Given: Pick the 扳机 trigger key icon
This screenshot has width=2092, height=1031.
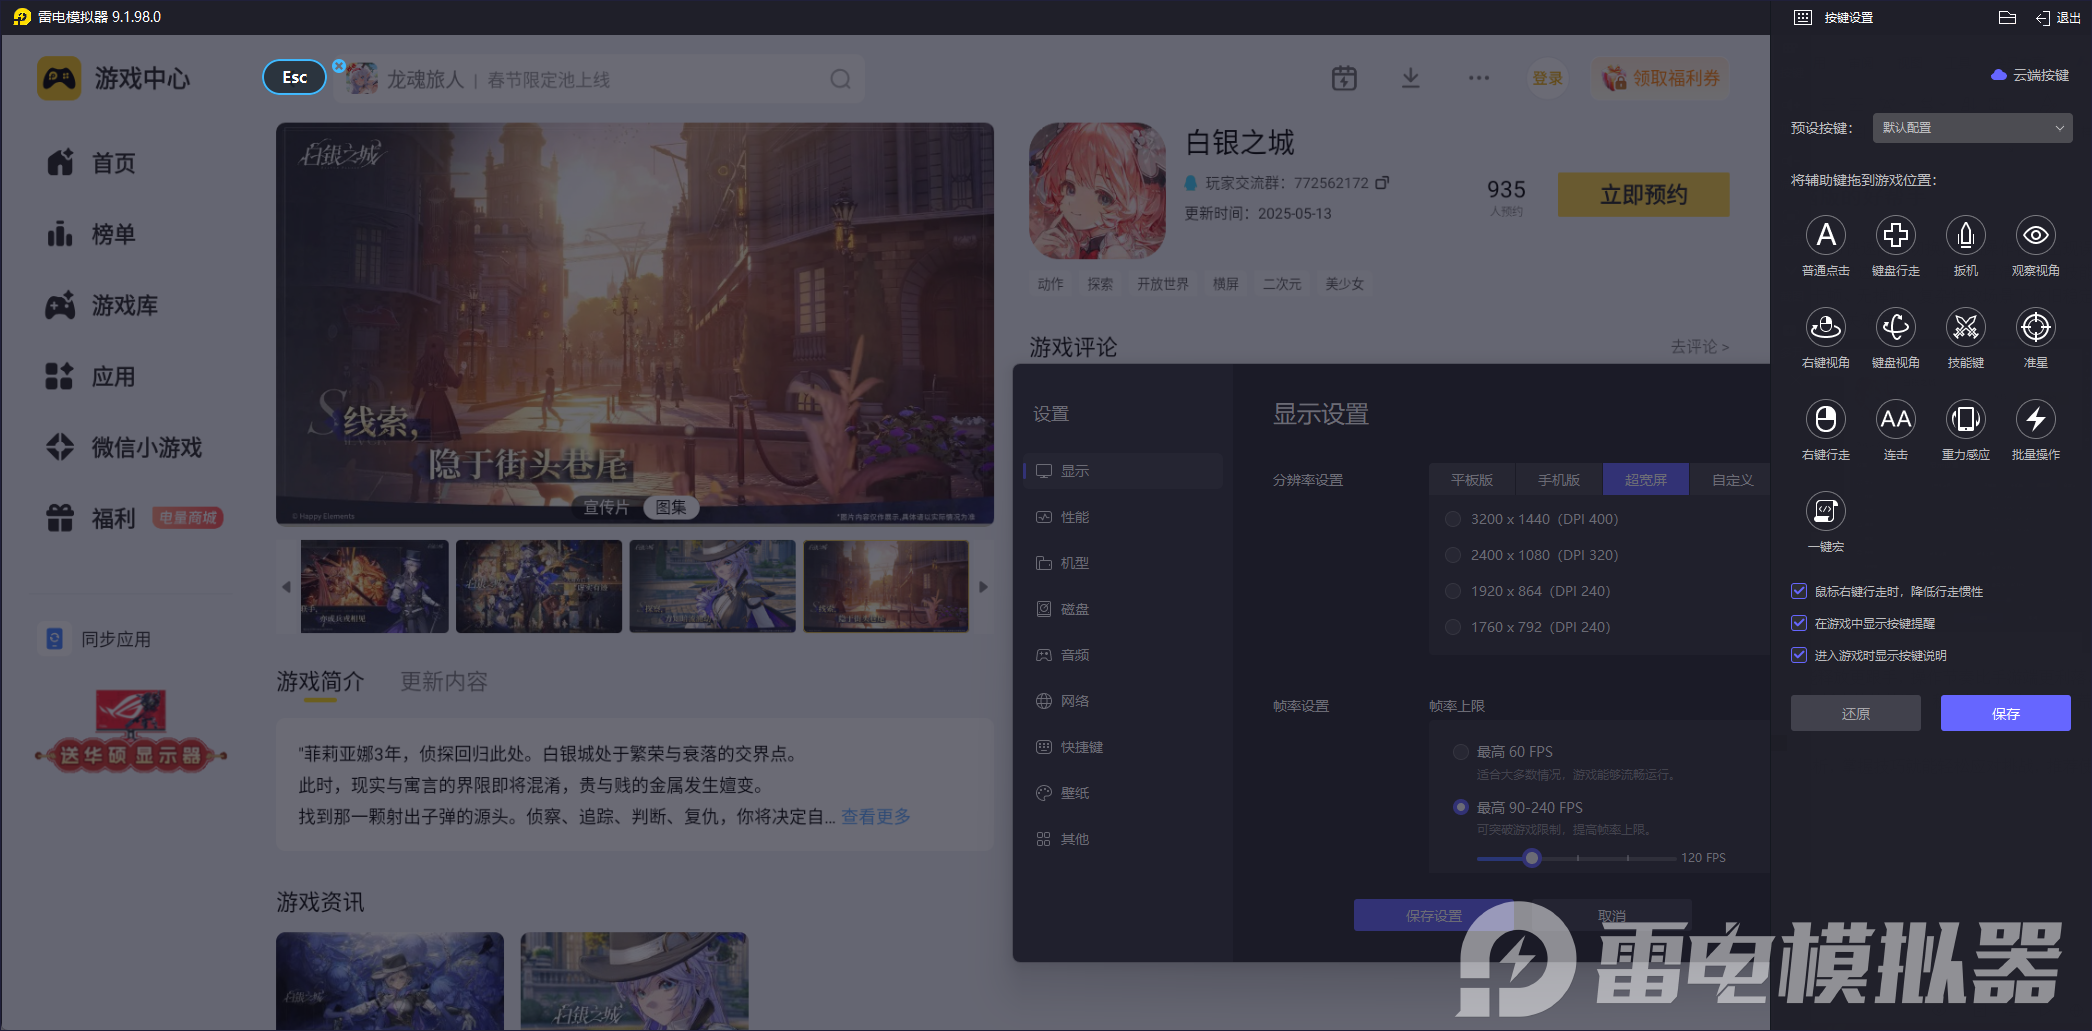Looking at the screenshot, I should click(1965, 236).
